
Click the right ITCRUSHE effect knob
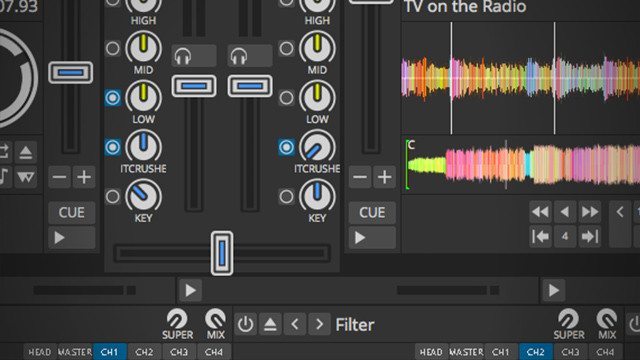317,147
